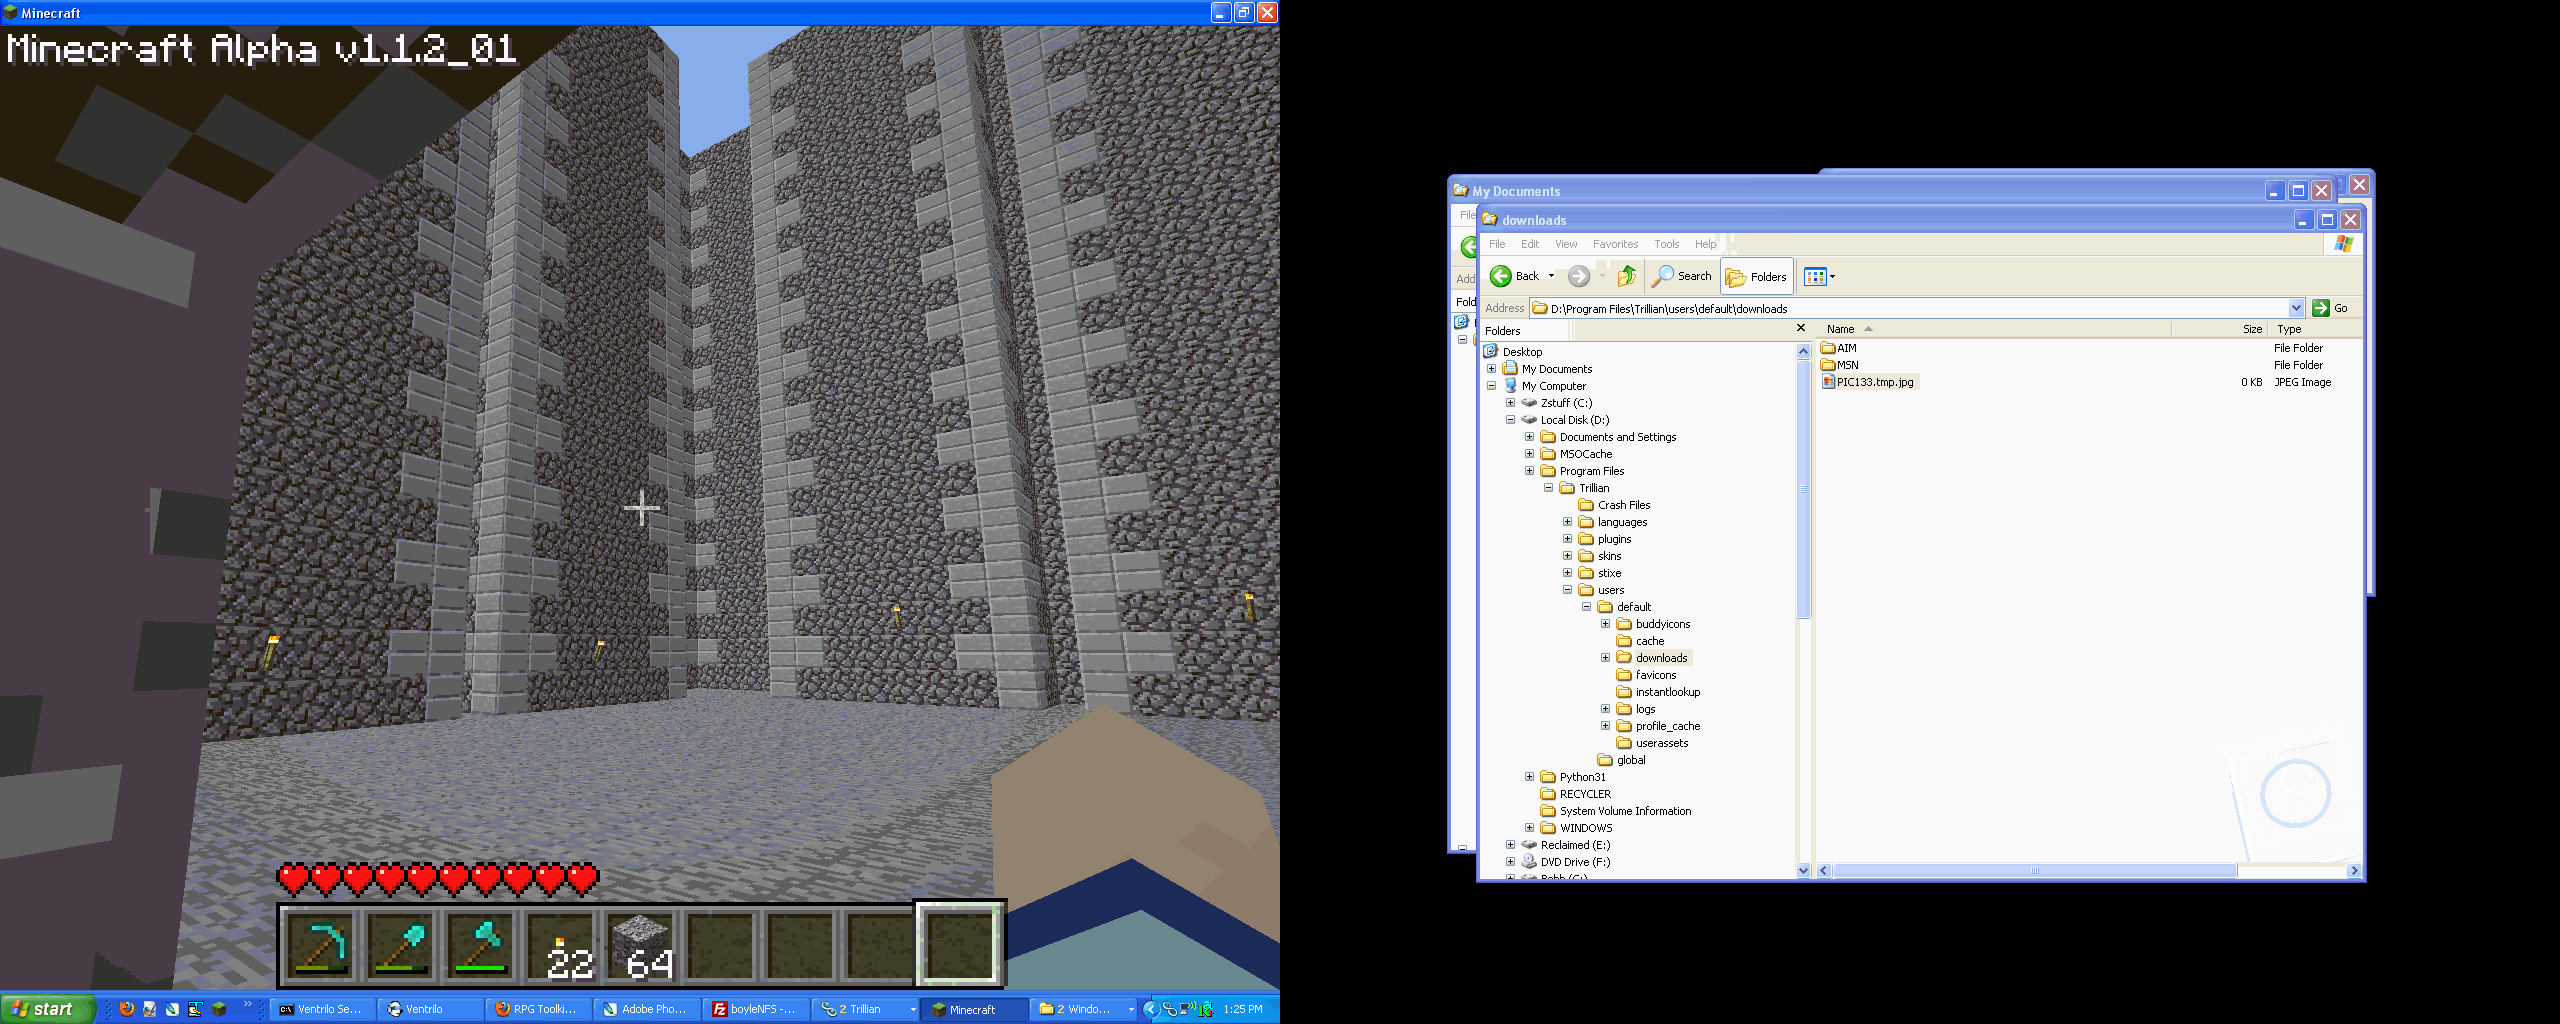2560x1024 pixels.
Task: Open the Edit menu
Action: point(1530,244)
